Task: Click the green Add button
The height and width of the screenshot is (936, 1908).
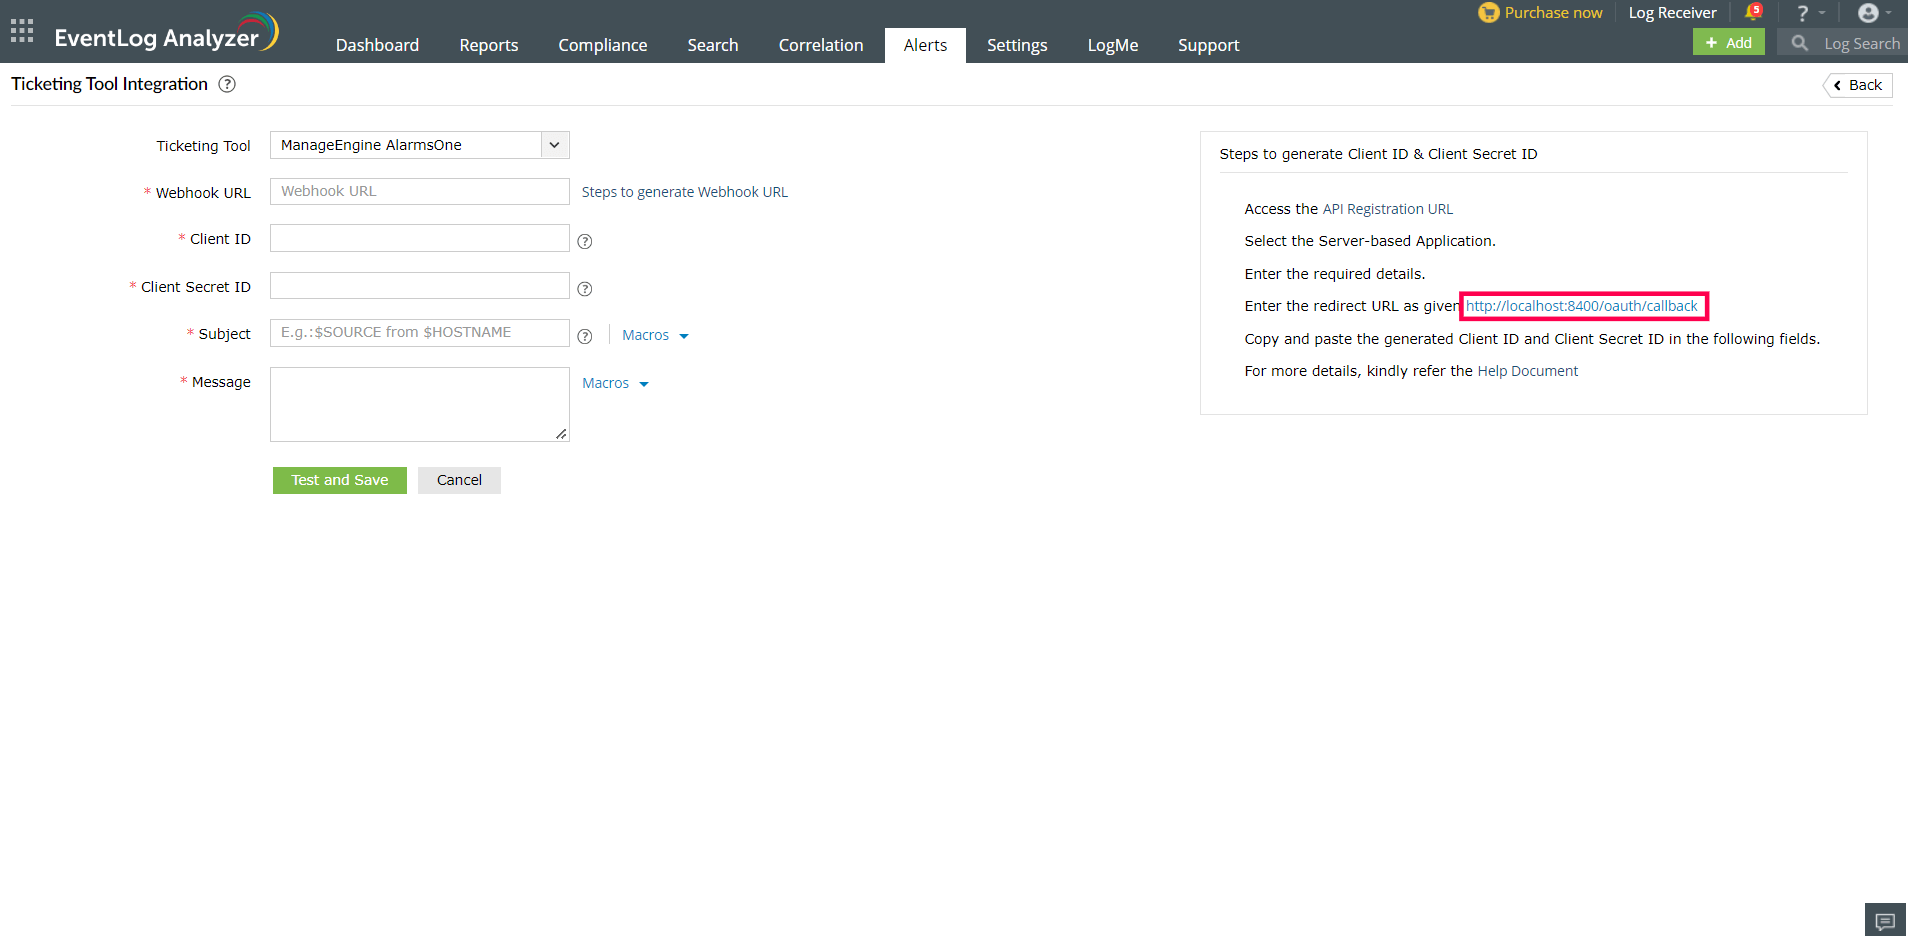Action: (1728, 43)
